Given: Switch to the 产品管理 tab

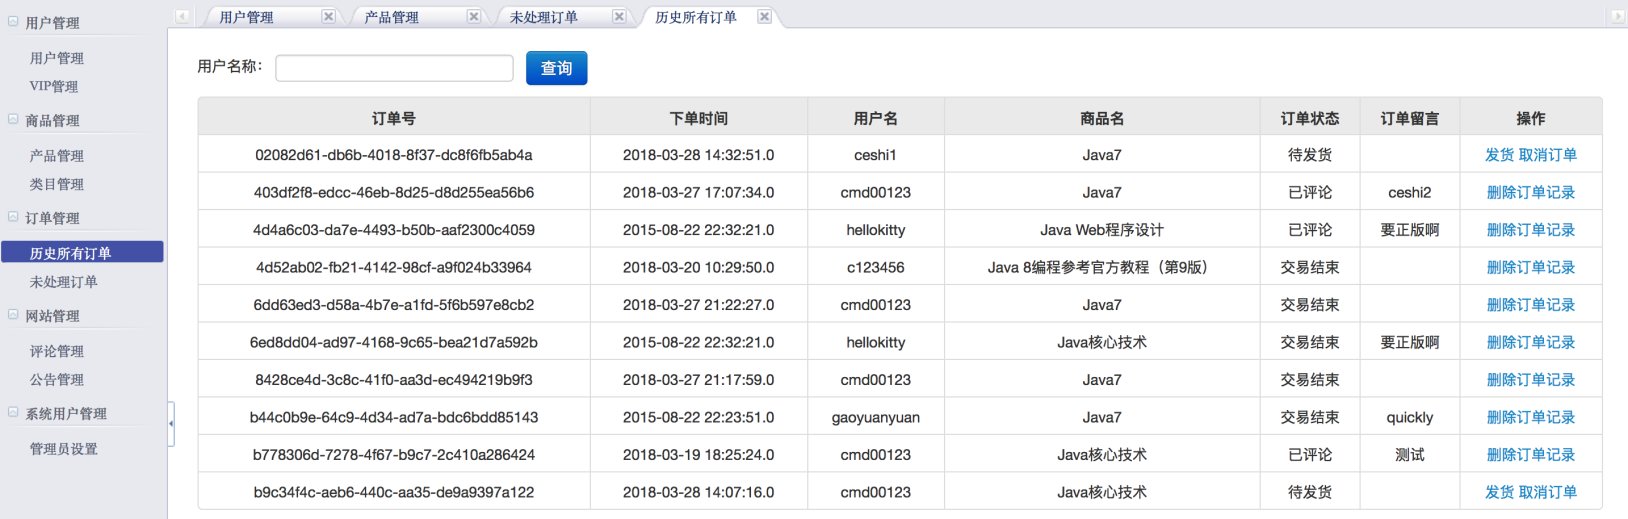Looking at the screenshot, I should pos(392,17).
